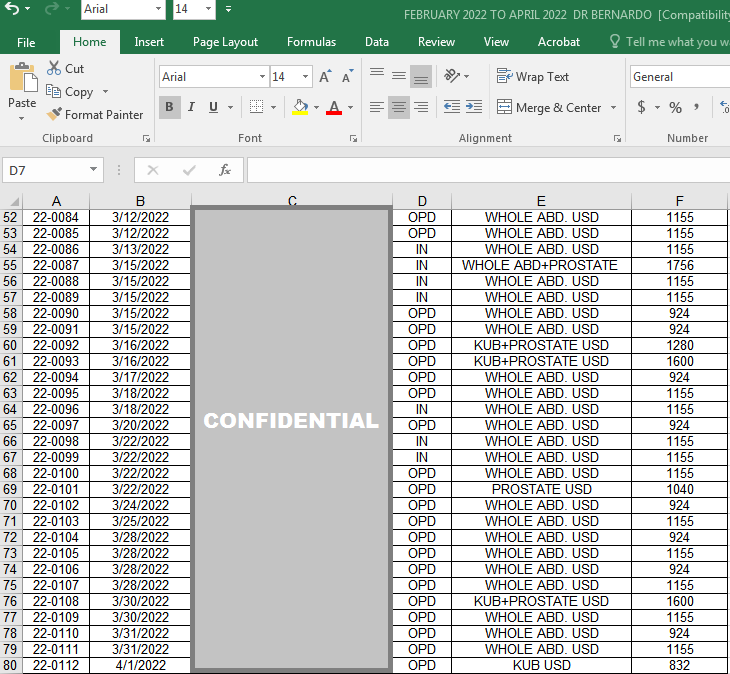Click Decrease Indent icon
Viewport: 730px width, 674px height.
452,108
